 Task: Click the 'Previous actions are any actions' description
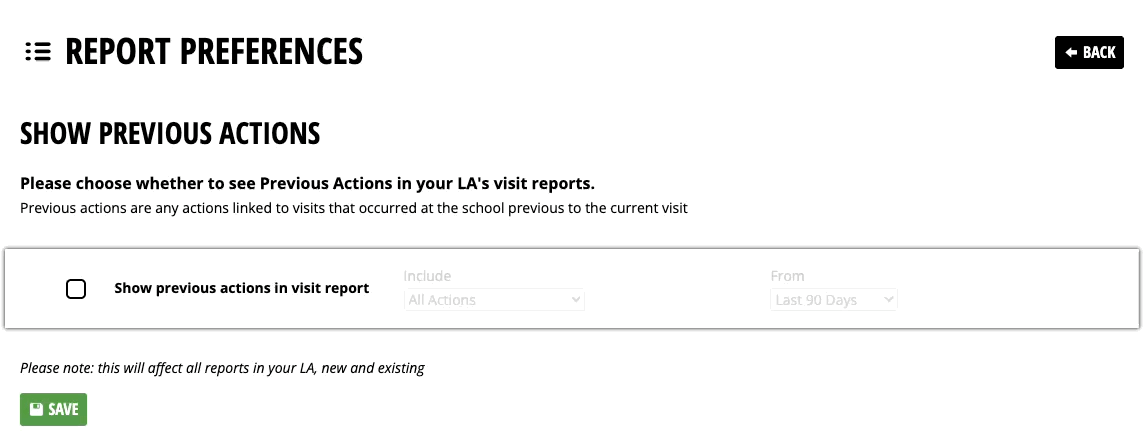354,208
